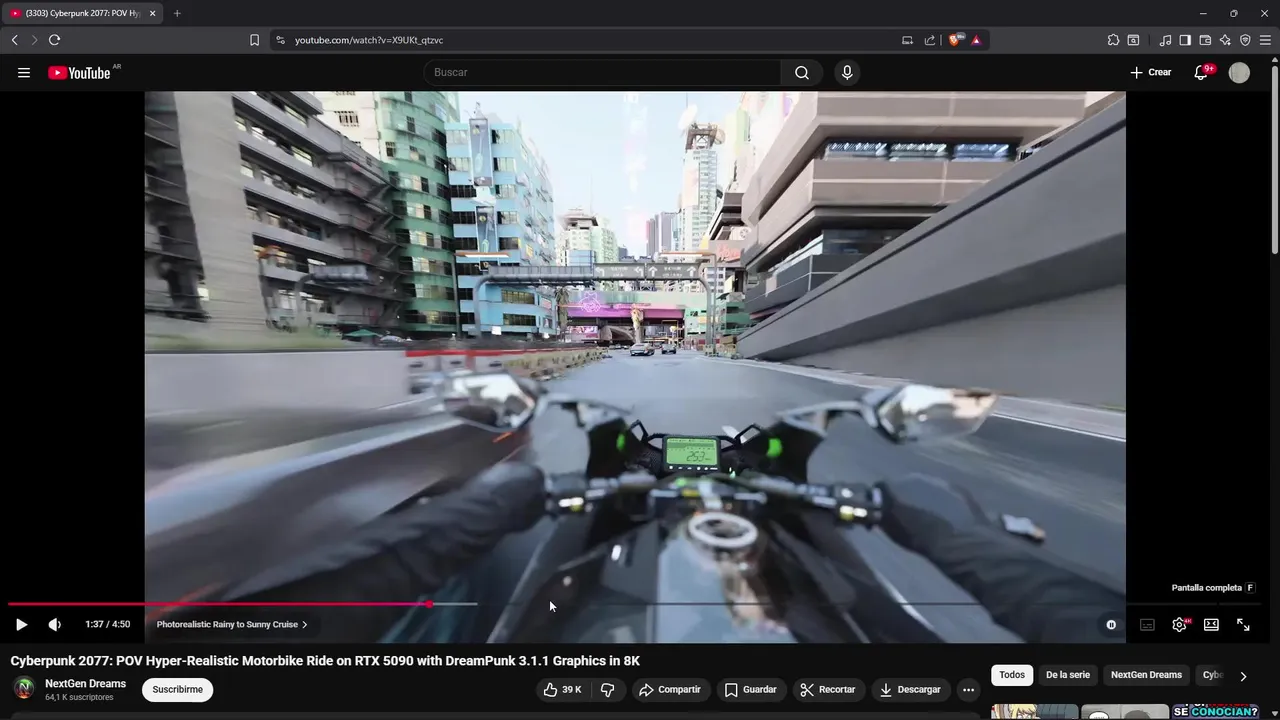Open more actions three-dot menu

(x=968, y=689)
